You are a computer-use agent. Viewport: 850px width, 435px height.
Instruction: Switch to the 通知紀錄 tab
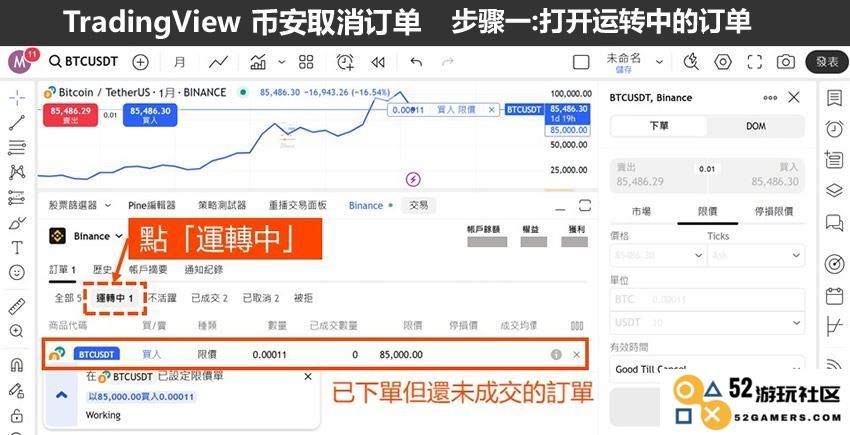coord(203,270)
